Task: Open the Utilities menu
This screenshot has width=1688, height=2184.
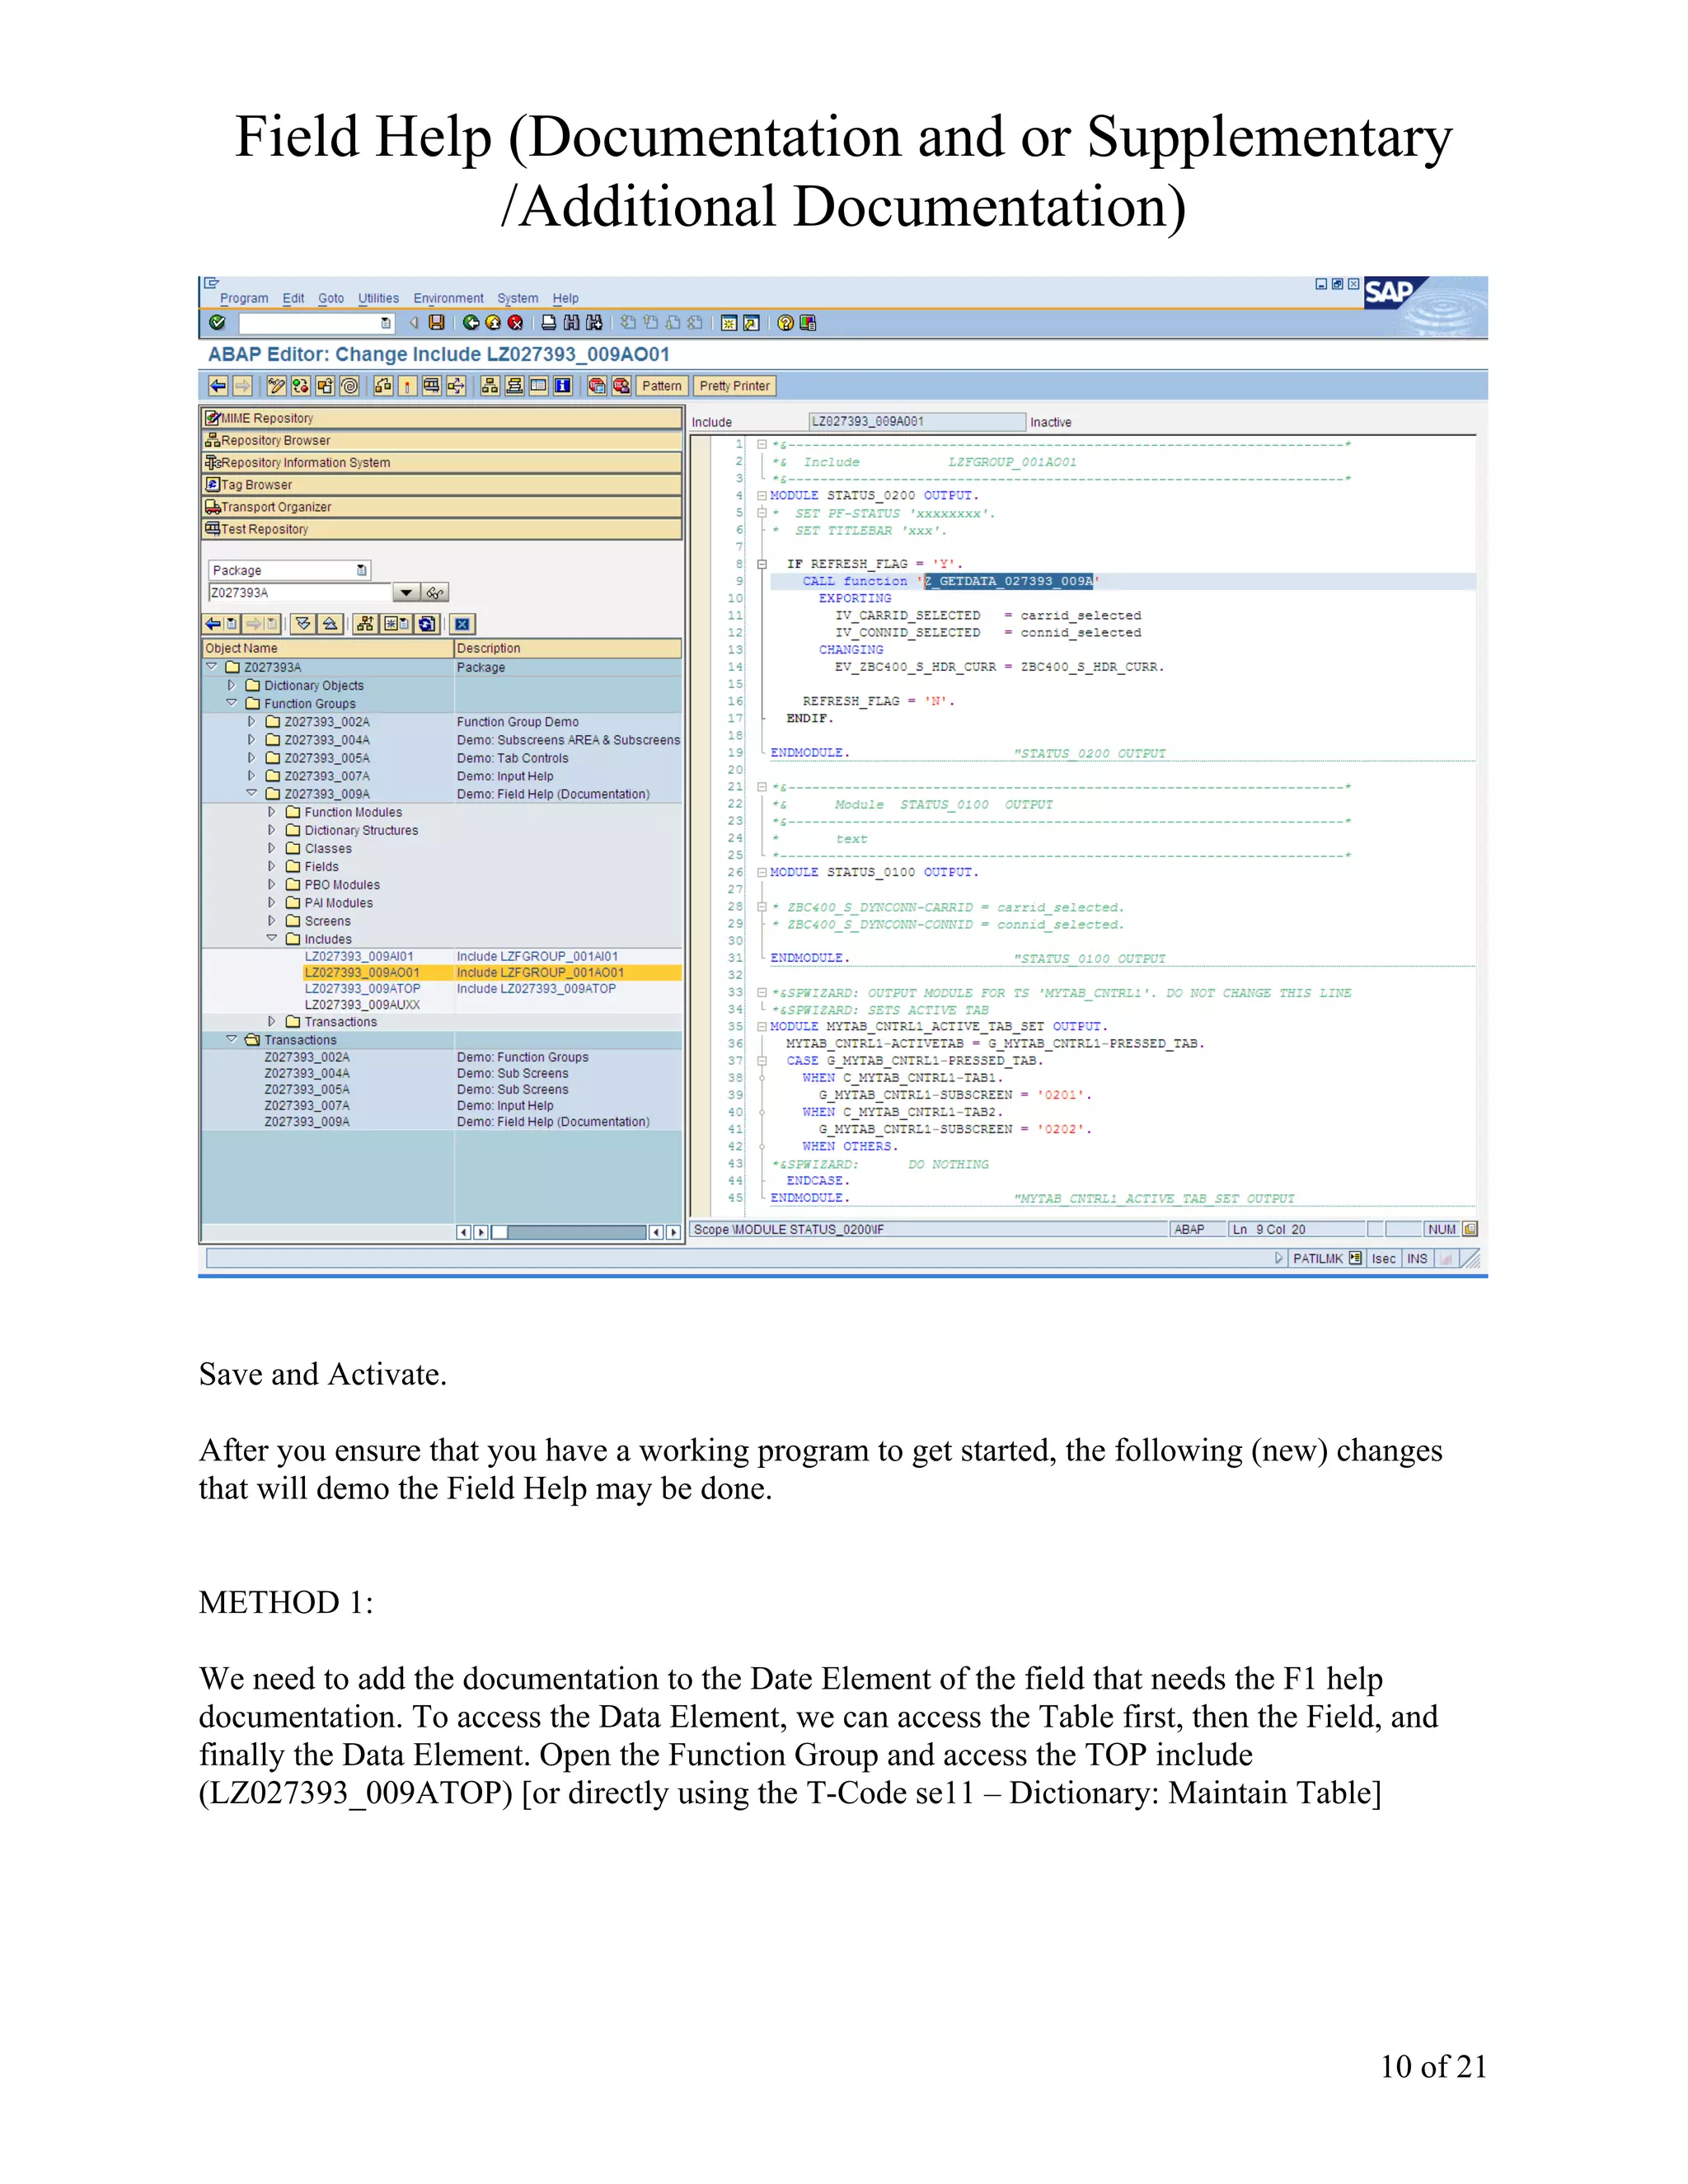Action: tap(378, 298)
